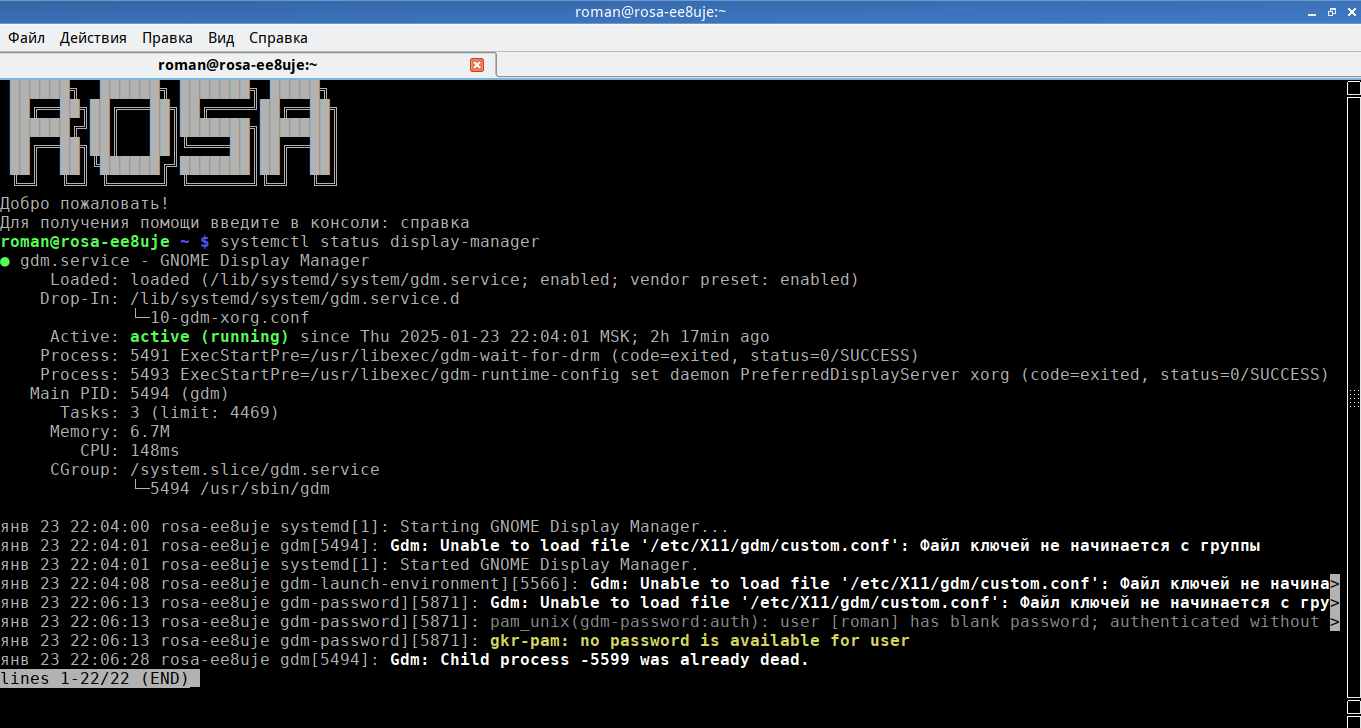The width and height of the screenshot is (1361, 728).
Task: Click 'Child process -5599 was already dead.'
Action: pos(624,660)
